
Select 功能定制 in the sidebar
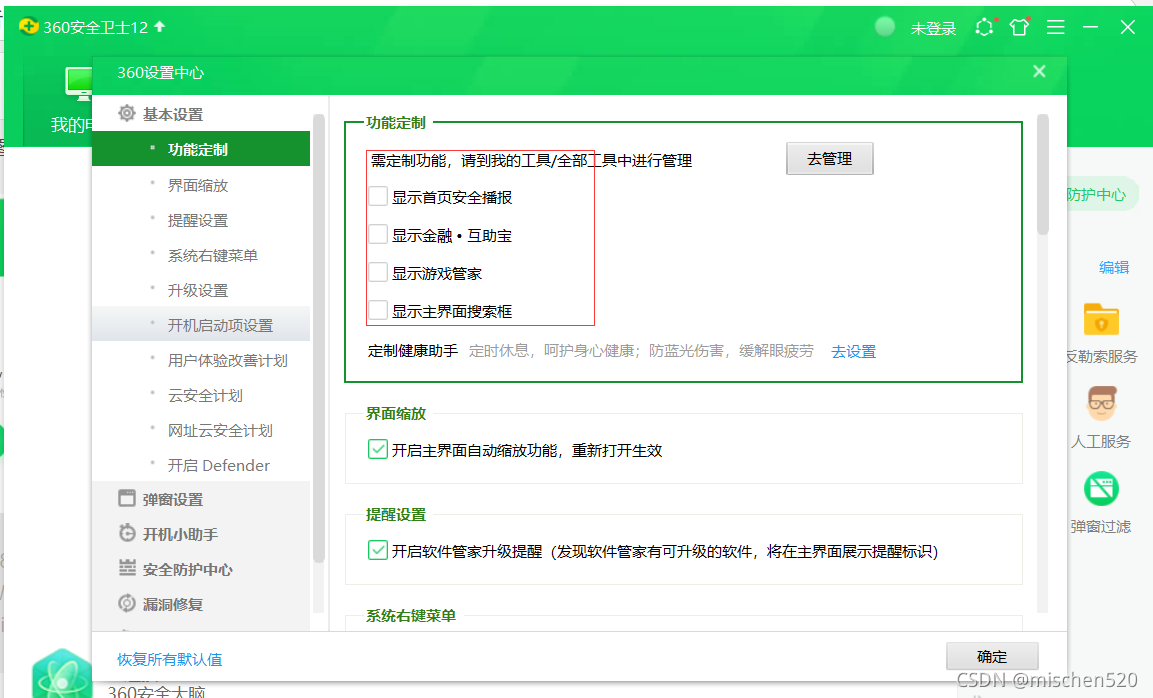coord(201,149)
